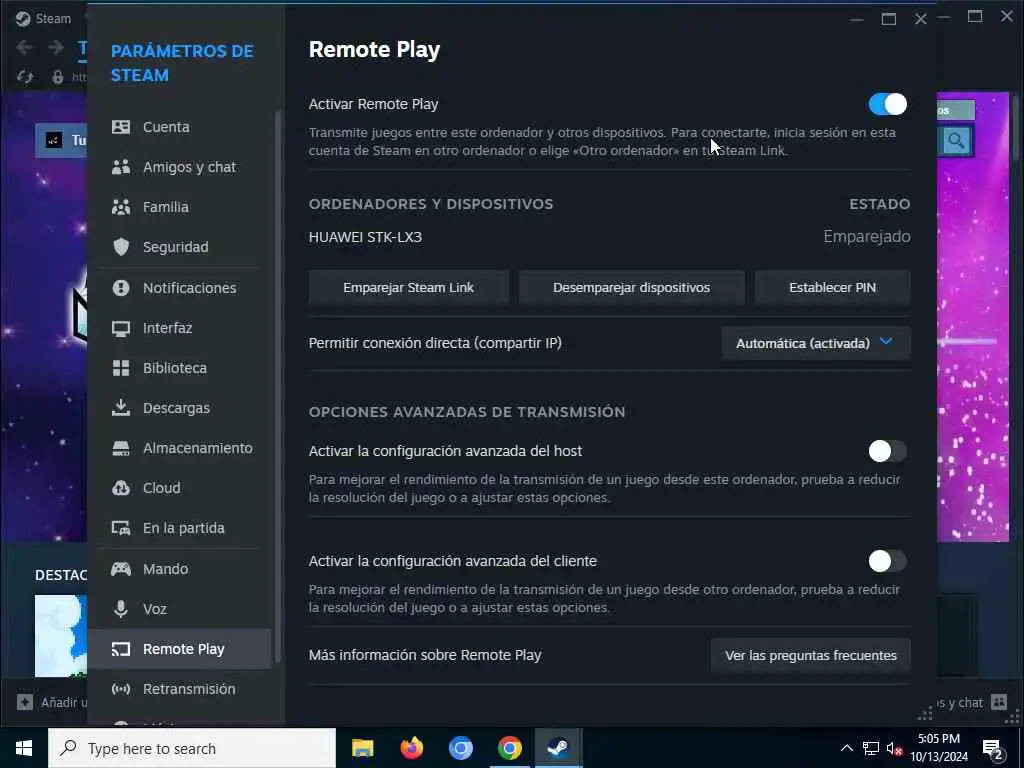Click the En la partida overlay icon
The width and height of the screenshot is (1024, 768).
121,528
